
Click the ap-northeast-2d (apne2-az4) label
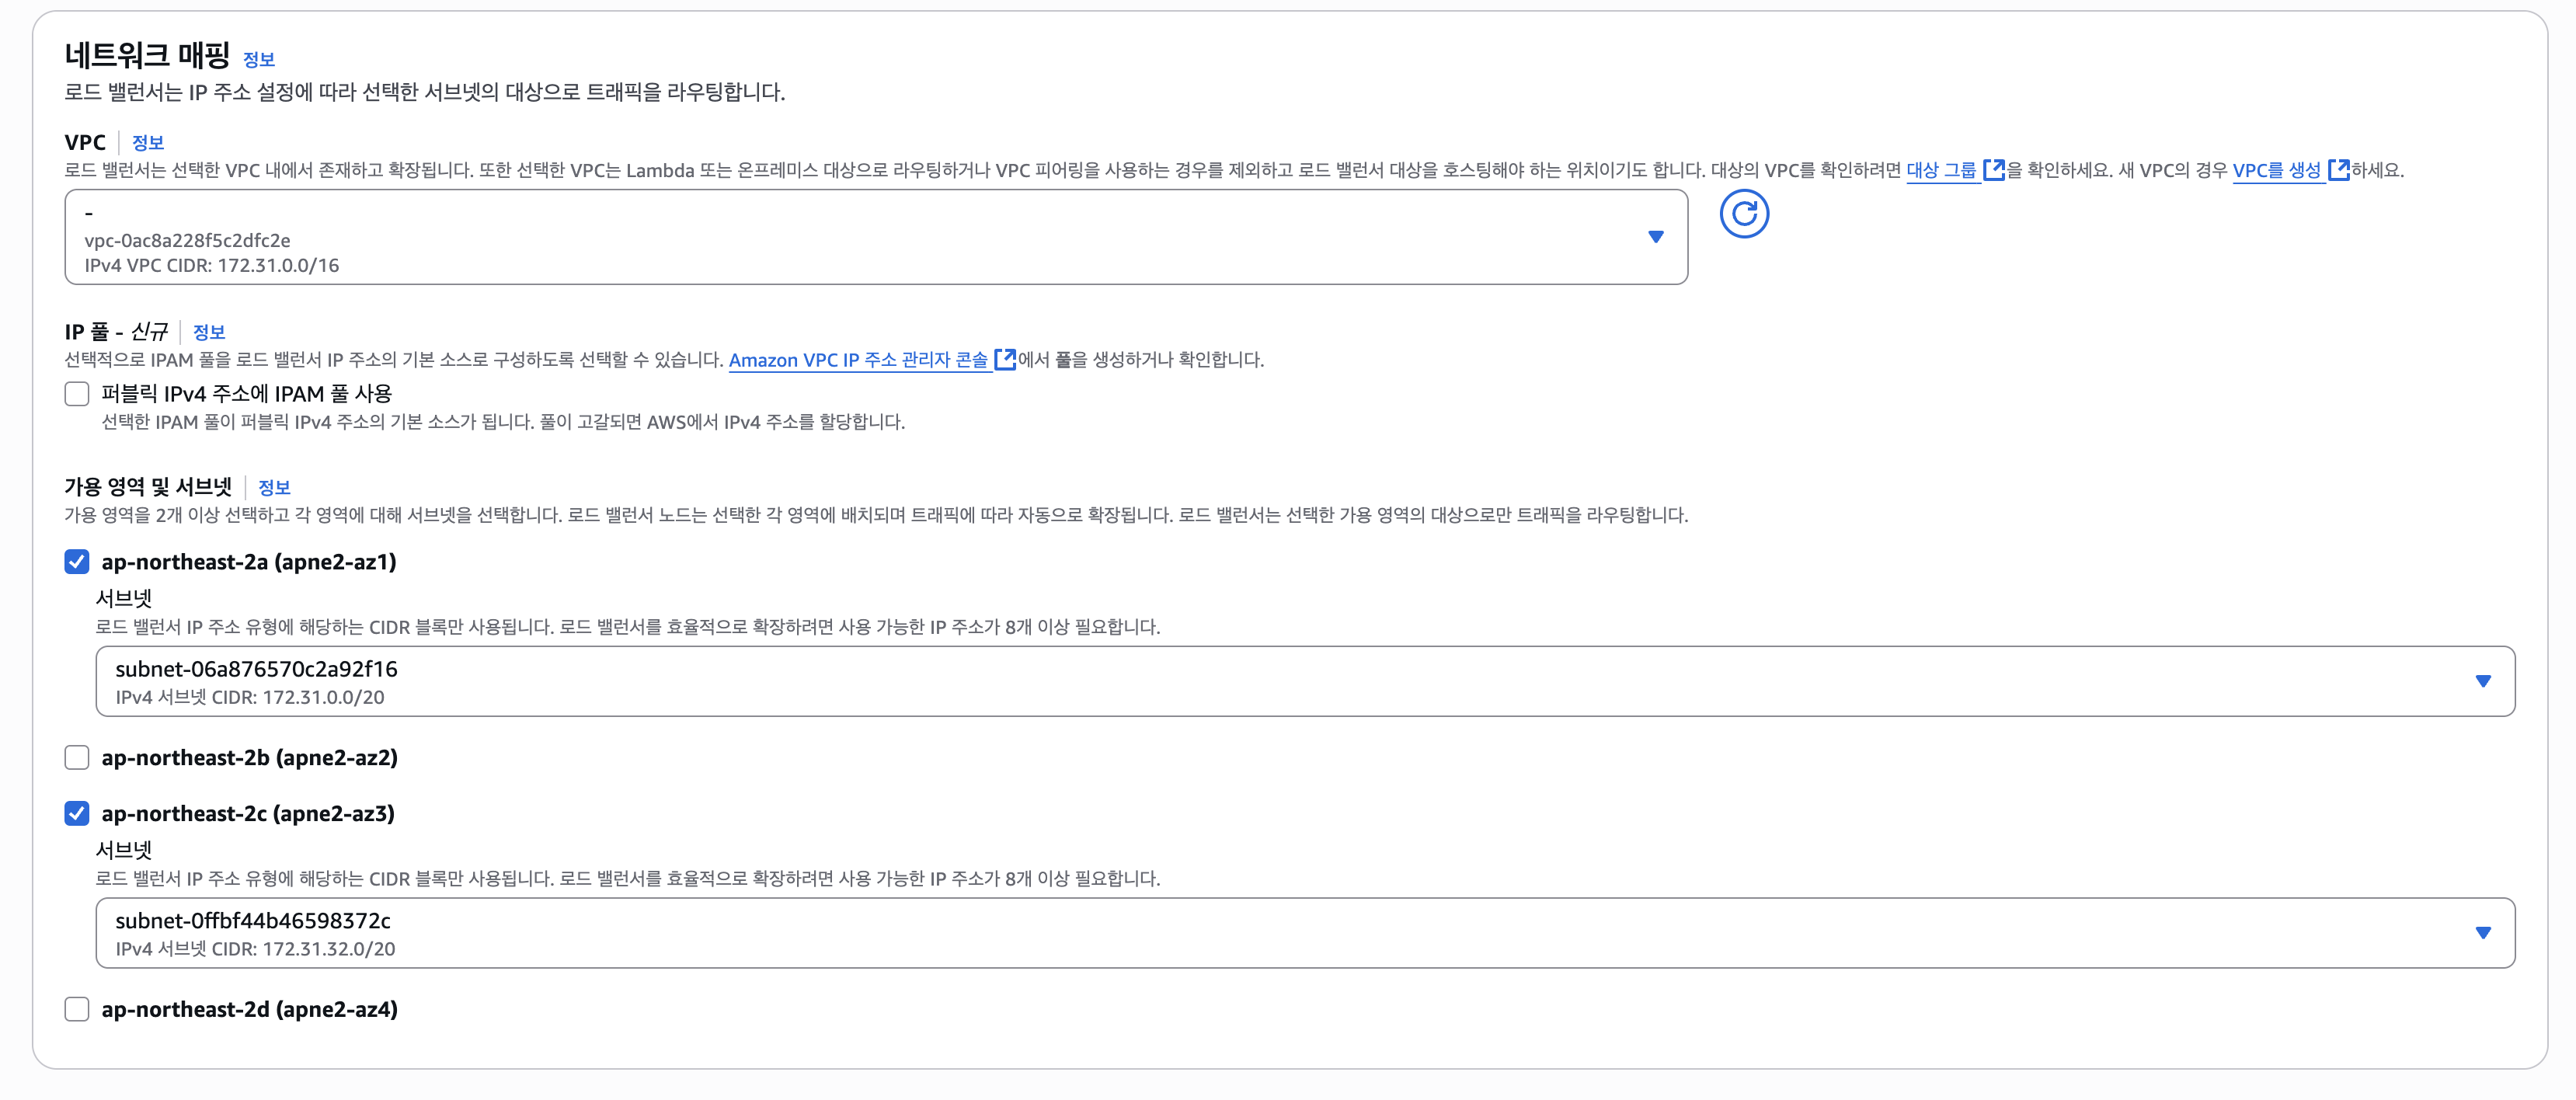click(x=250, y=1010)
